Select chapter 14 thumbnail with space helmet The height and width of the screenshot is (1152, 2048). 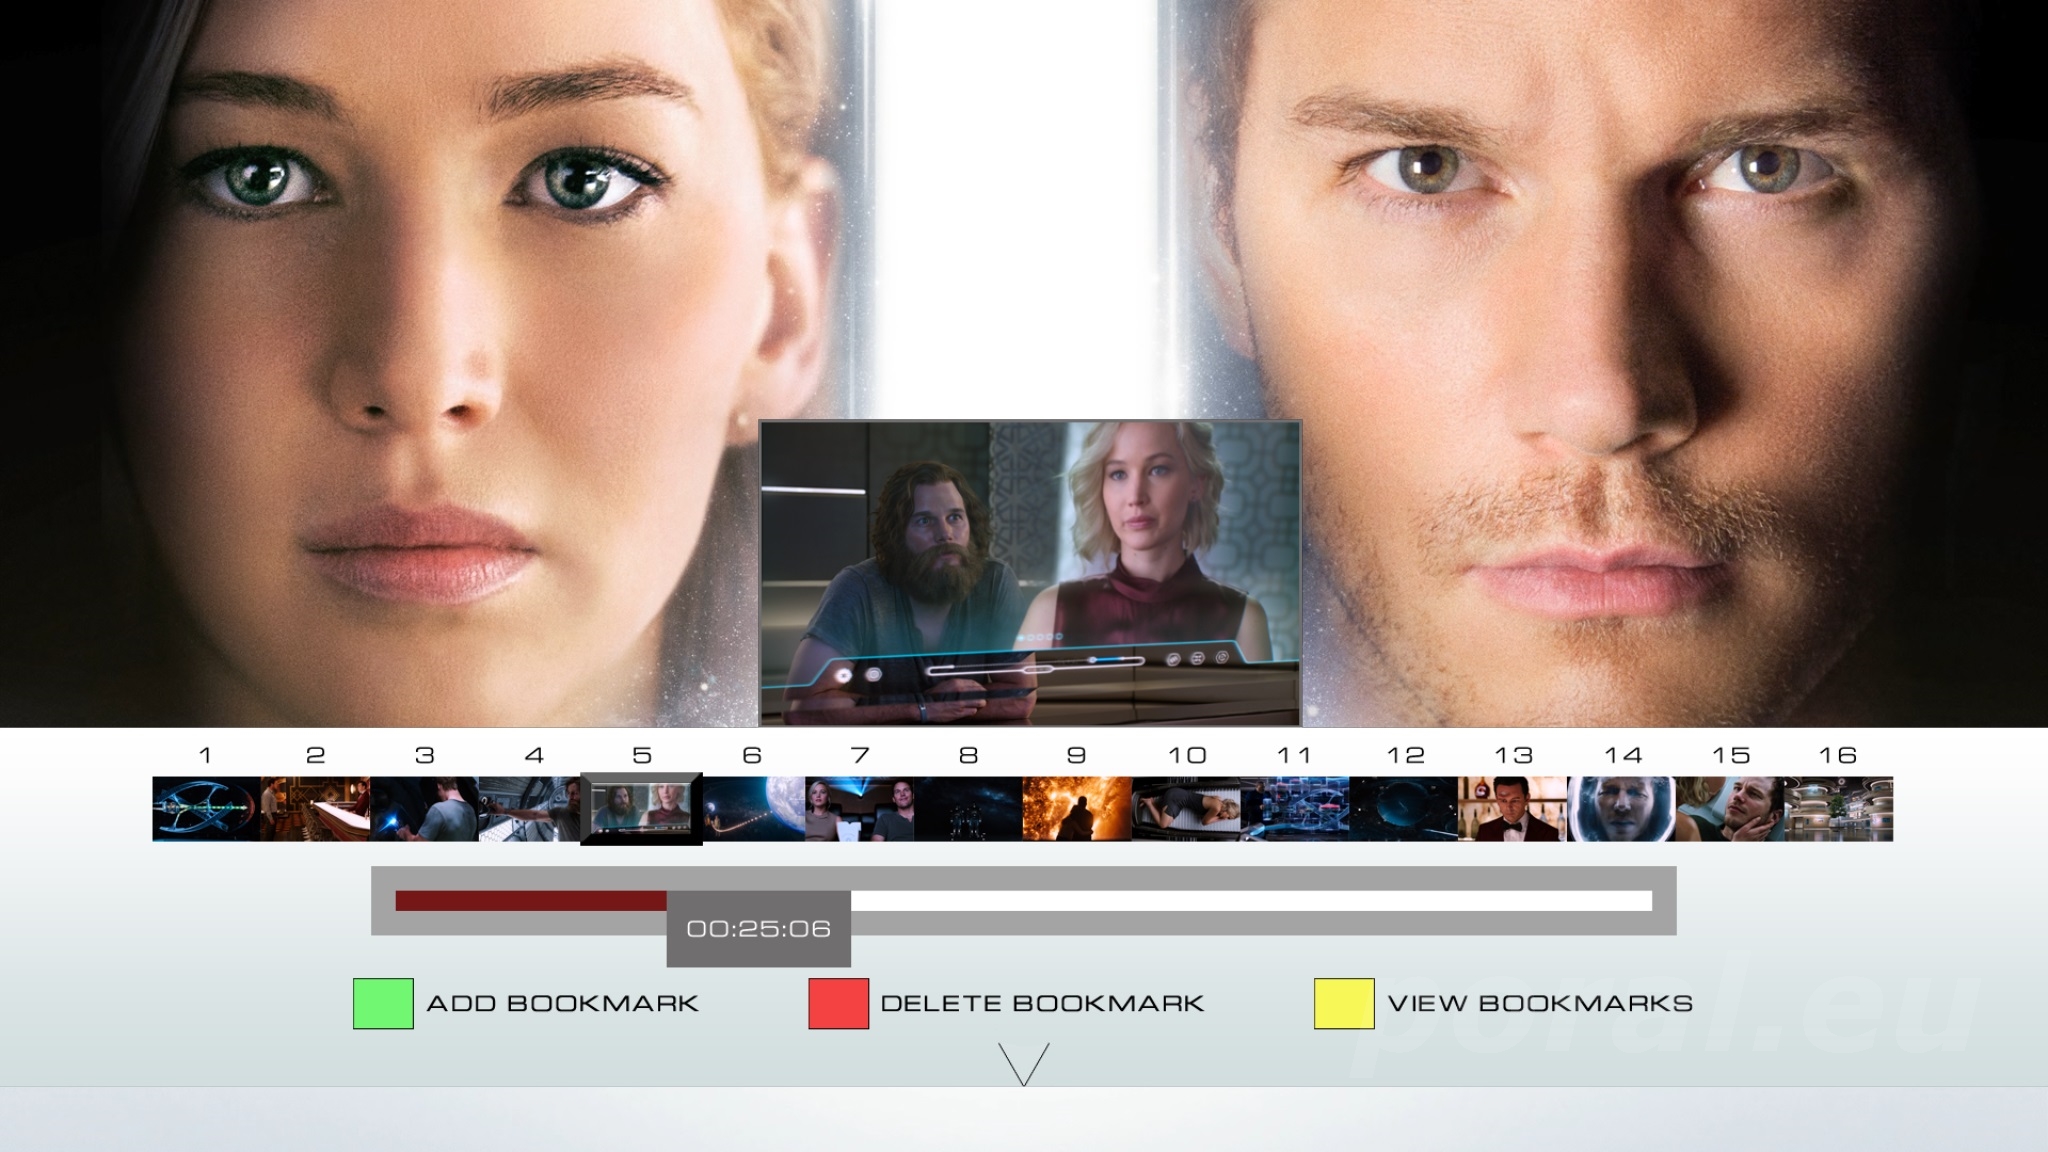(x=1622, y=809)
